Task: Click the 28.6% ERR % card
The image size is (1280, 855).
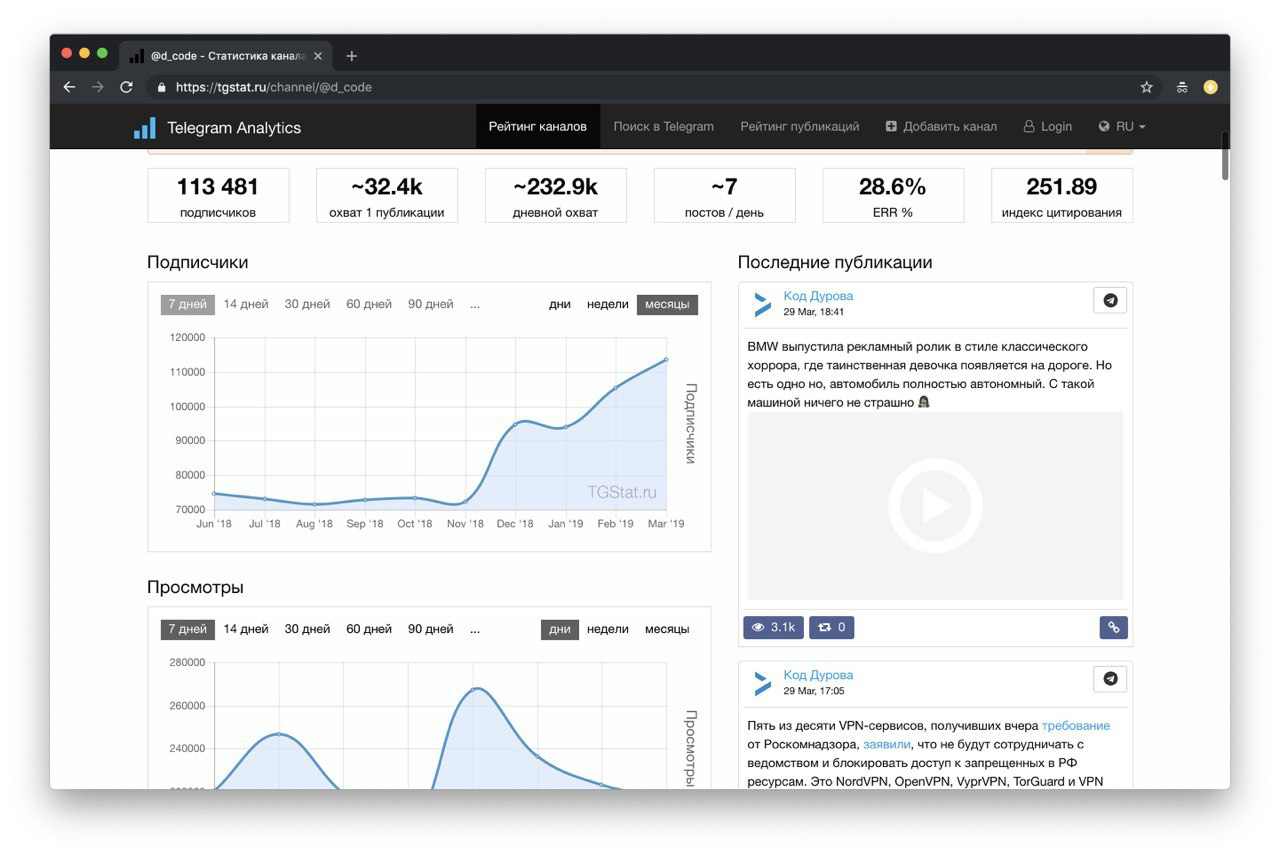Action: click(x=893, y=195)
